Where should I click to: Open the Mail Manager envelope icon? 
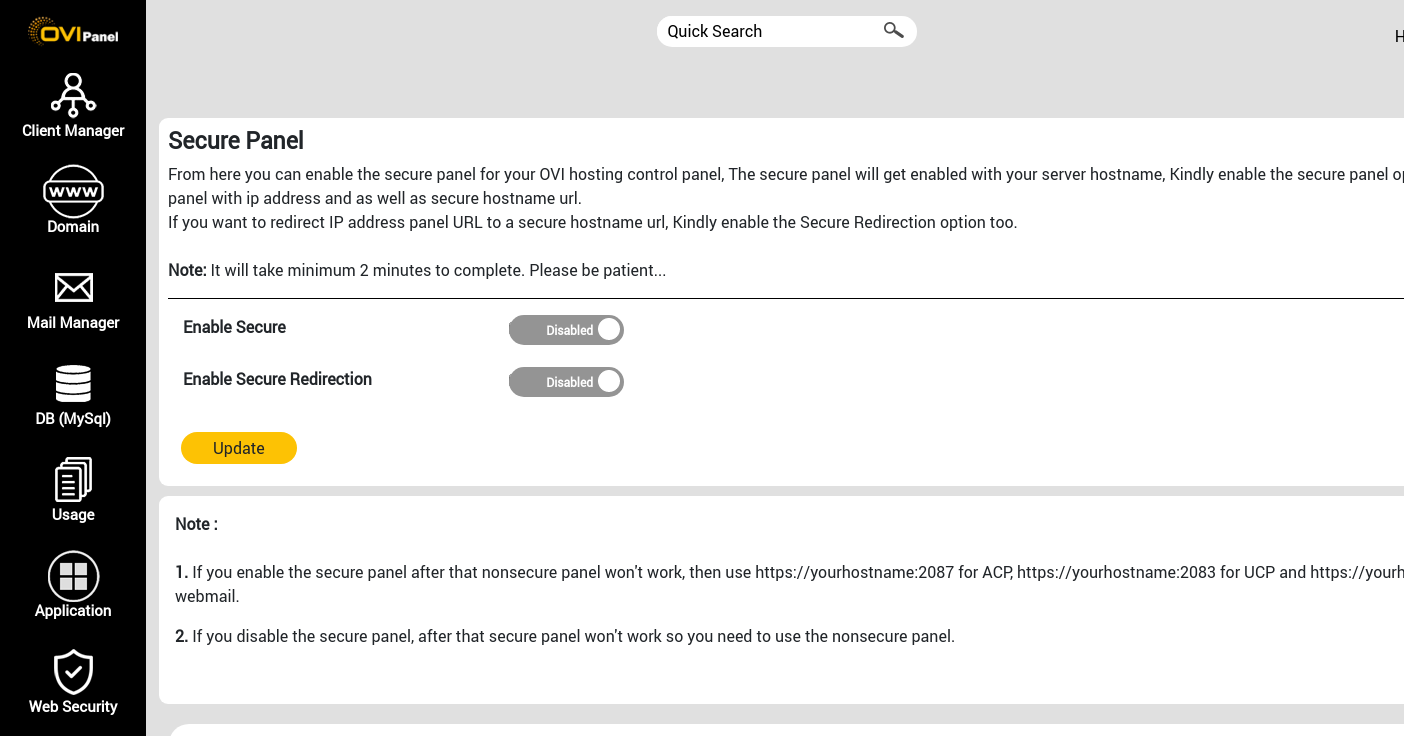point(73,287)
